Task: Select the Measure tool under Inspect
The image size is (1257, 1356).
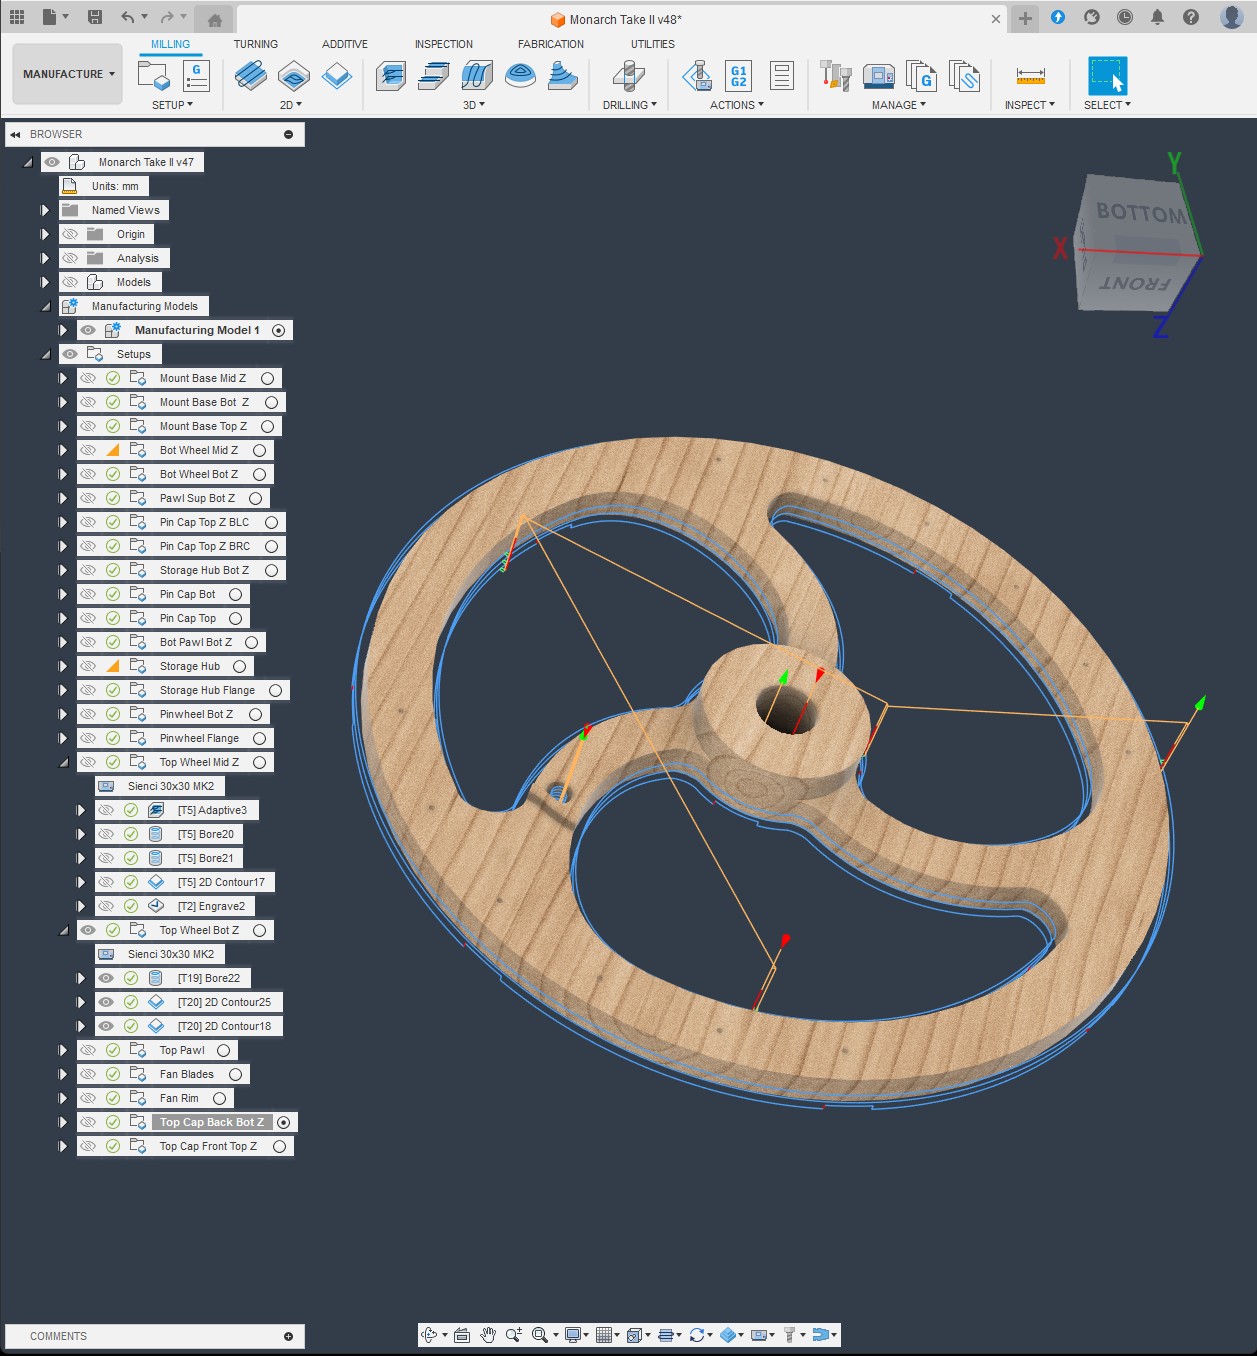Action: [x=1030, y=76]
